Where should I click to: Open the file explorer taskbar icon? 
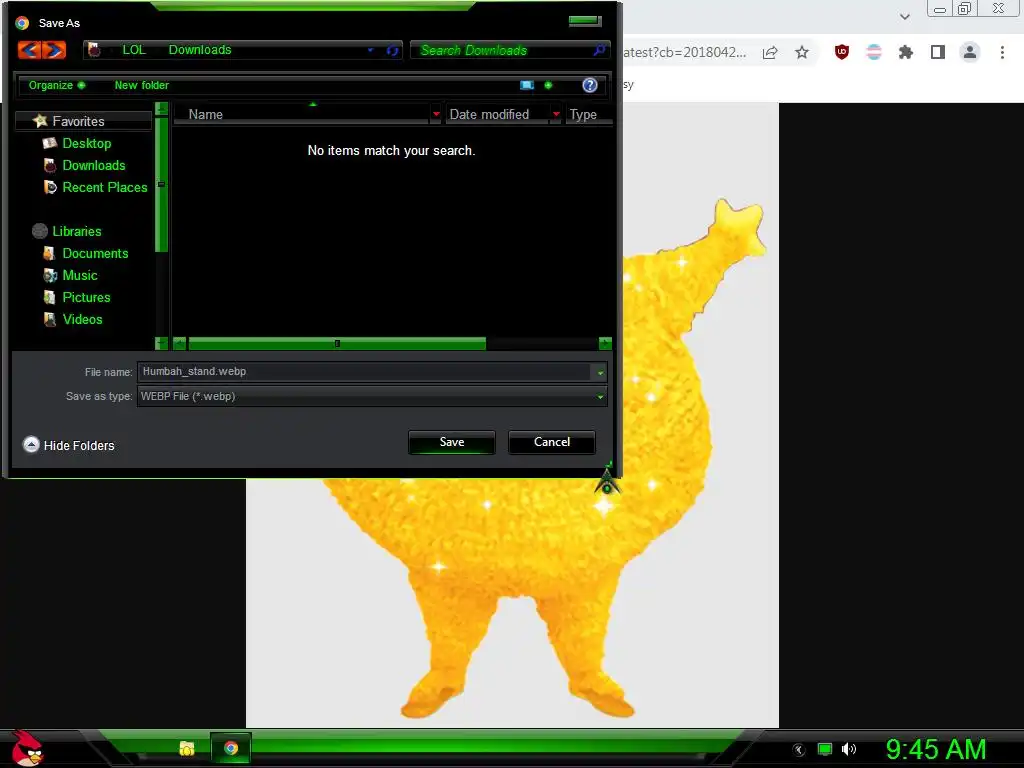click(x=187, y=748)
